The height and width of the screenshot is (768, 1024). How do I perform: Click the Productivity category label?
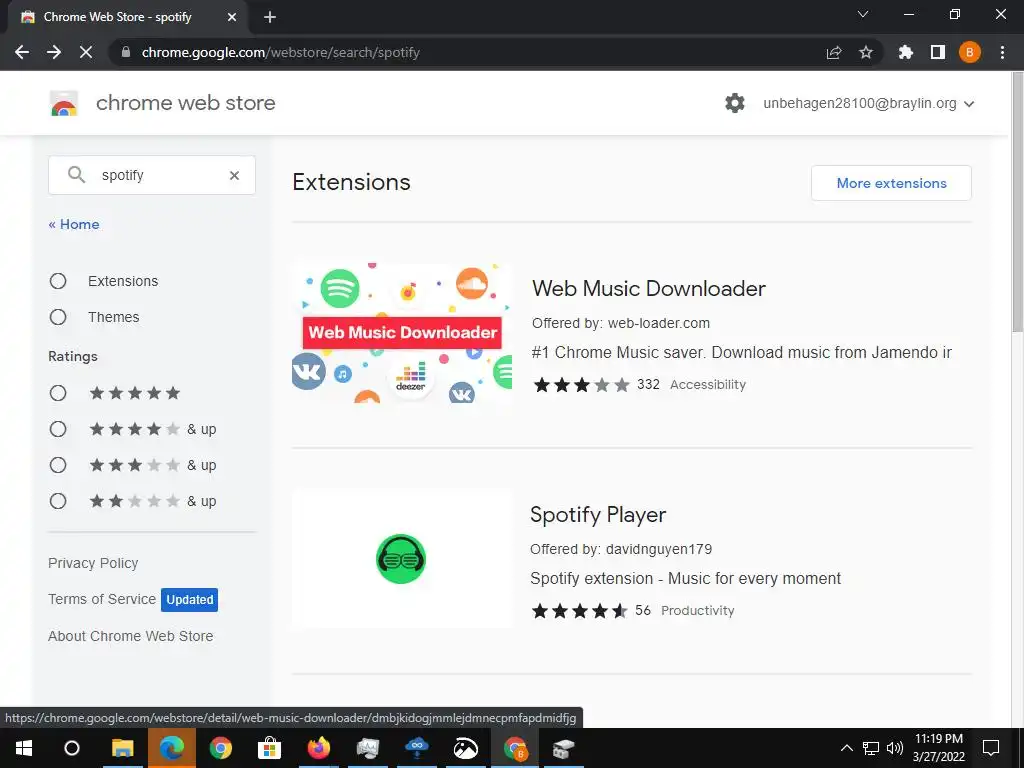(x=697, y=611)
